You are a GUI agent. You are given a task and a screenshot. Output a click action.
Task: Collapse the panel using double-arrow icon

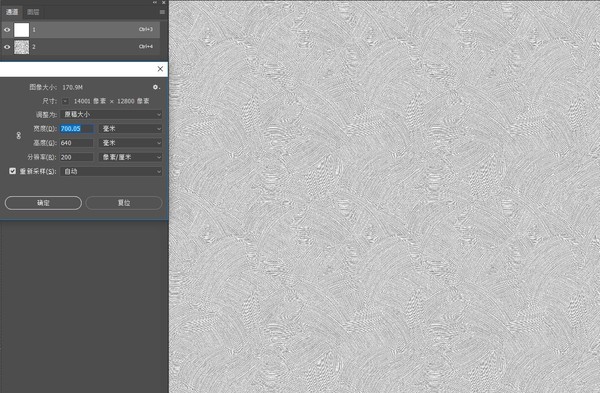pyautogui.click(x=155, y=2)
